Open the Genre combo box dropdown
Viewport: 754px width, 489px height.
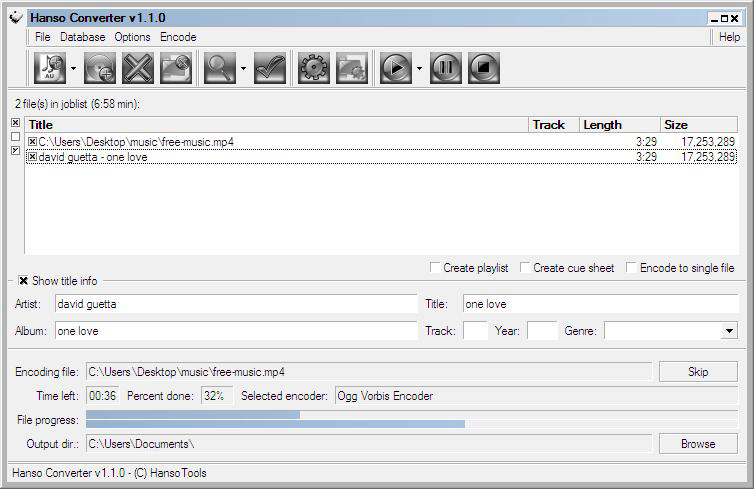pyautogui.click(x=729, y=331)
